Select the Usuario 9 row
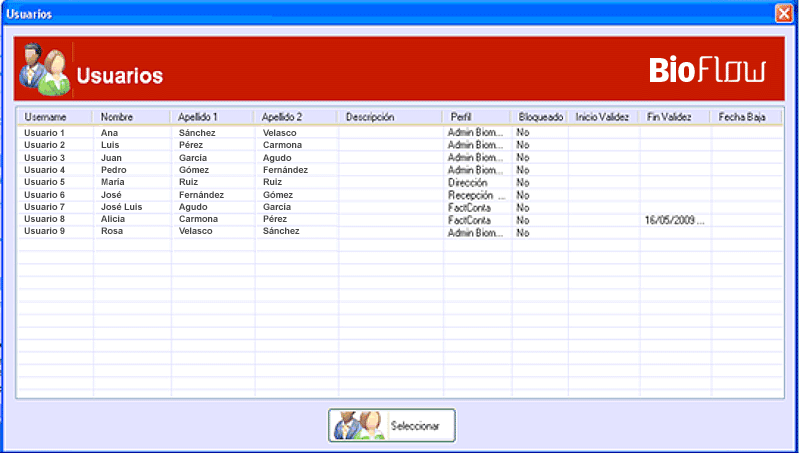800x456 pixels. point(45,232)
